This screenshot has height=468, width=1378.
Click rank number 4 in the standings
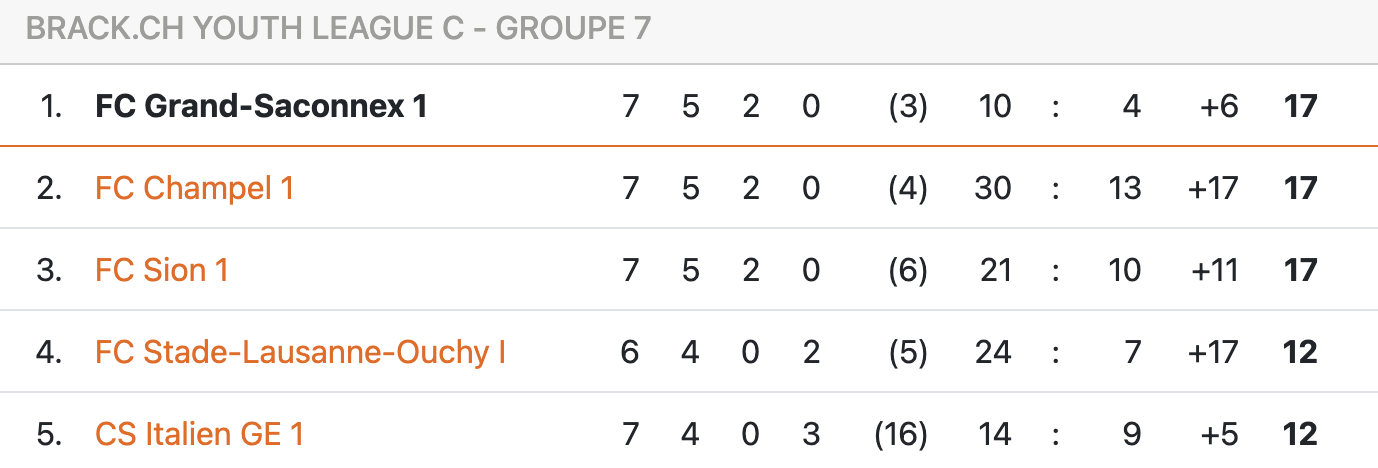50,352
